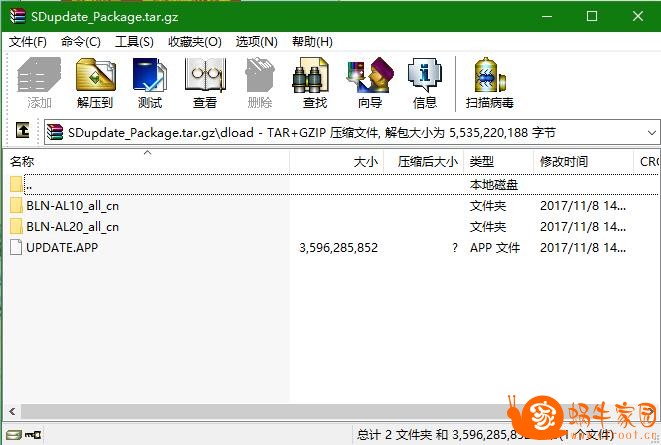Viewport: 661px width, 445px height.
Task: Click the BLN-AL20_all_cn folder icon
Action: click(16, 227)
